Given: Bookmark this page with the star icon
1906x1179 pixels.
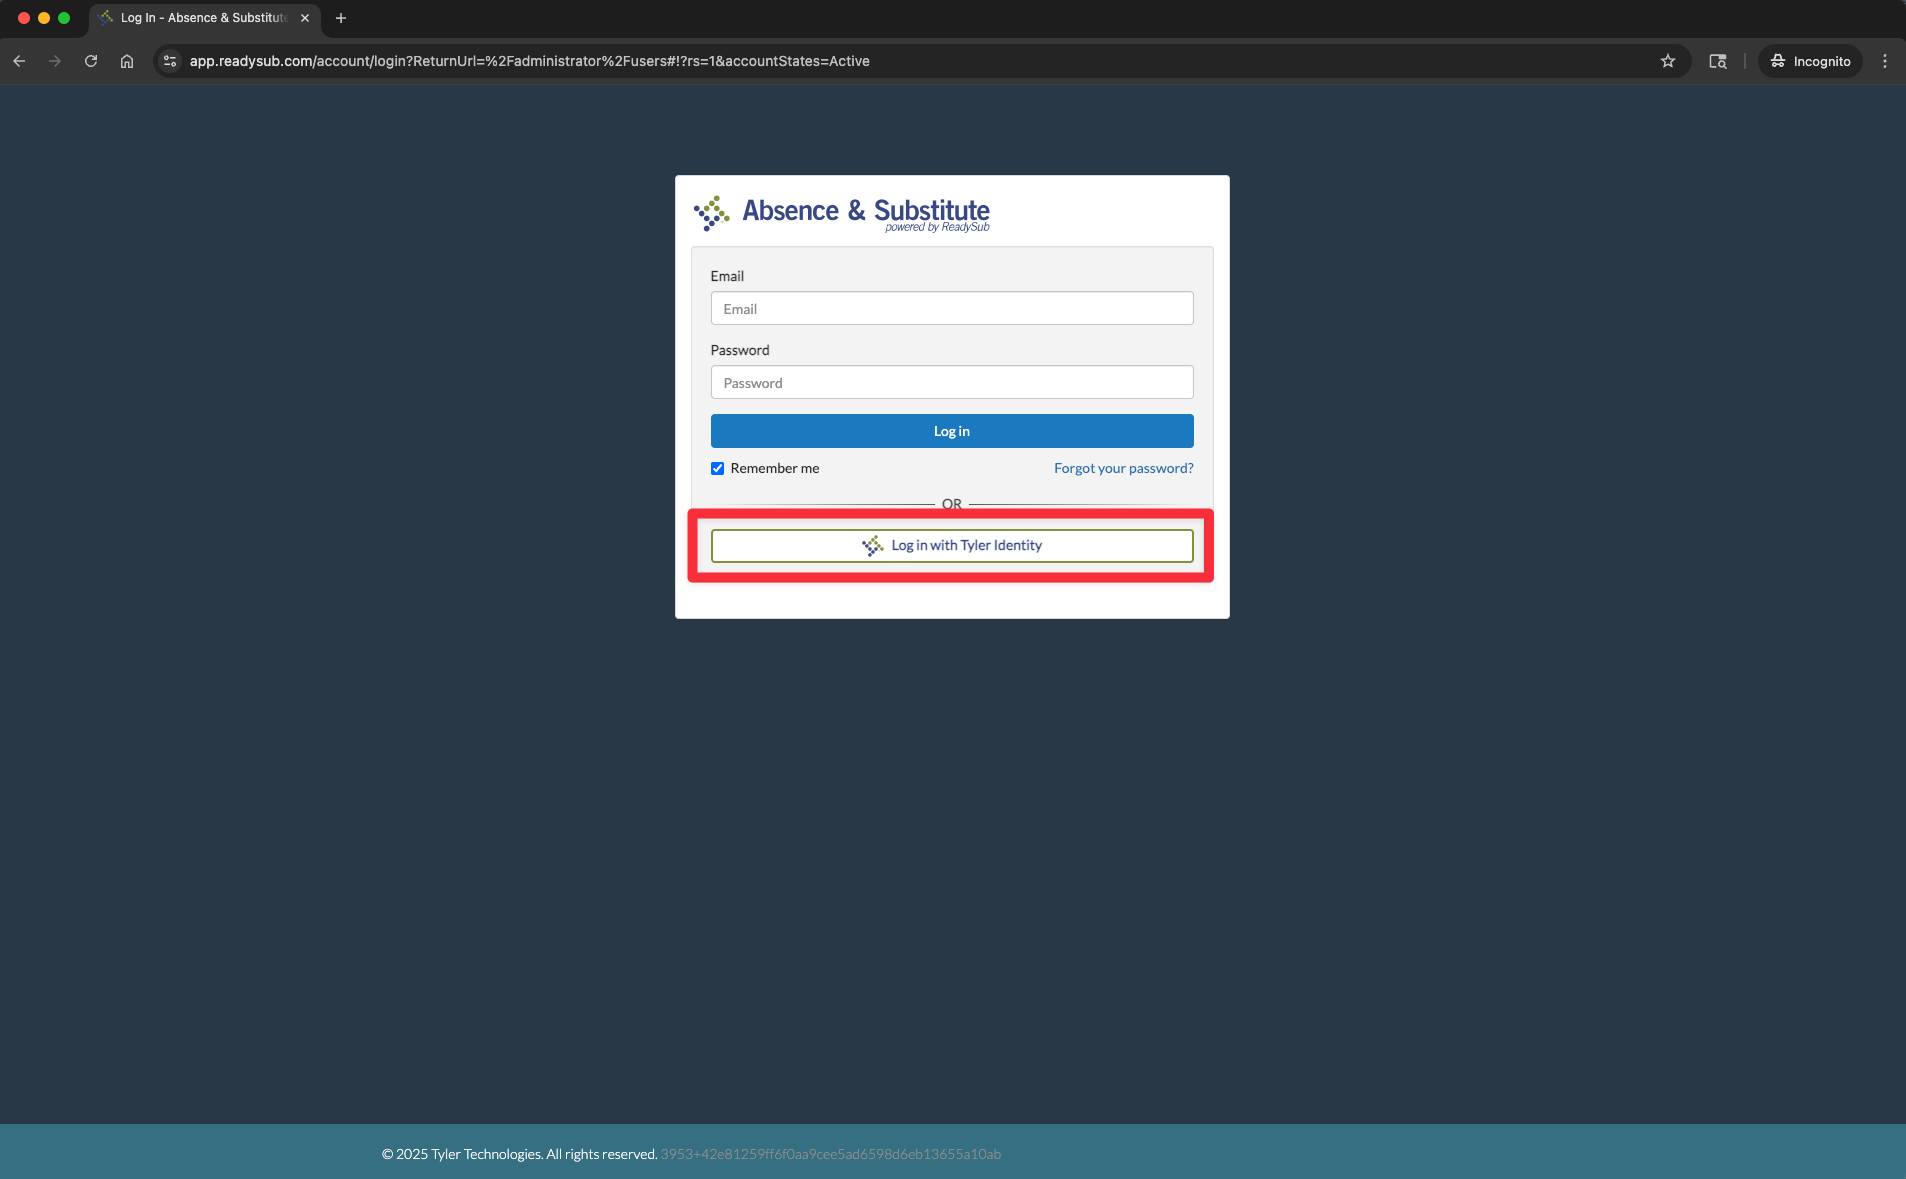Looking at the screenshot, I should pyautogui.click(x=1668, y=61).
